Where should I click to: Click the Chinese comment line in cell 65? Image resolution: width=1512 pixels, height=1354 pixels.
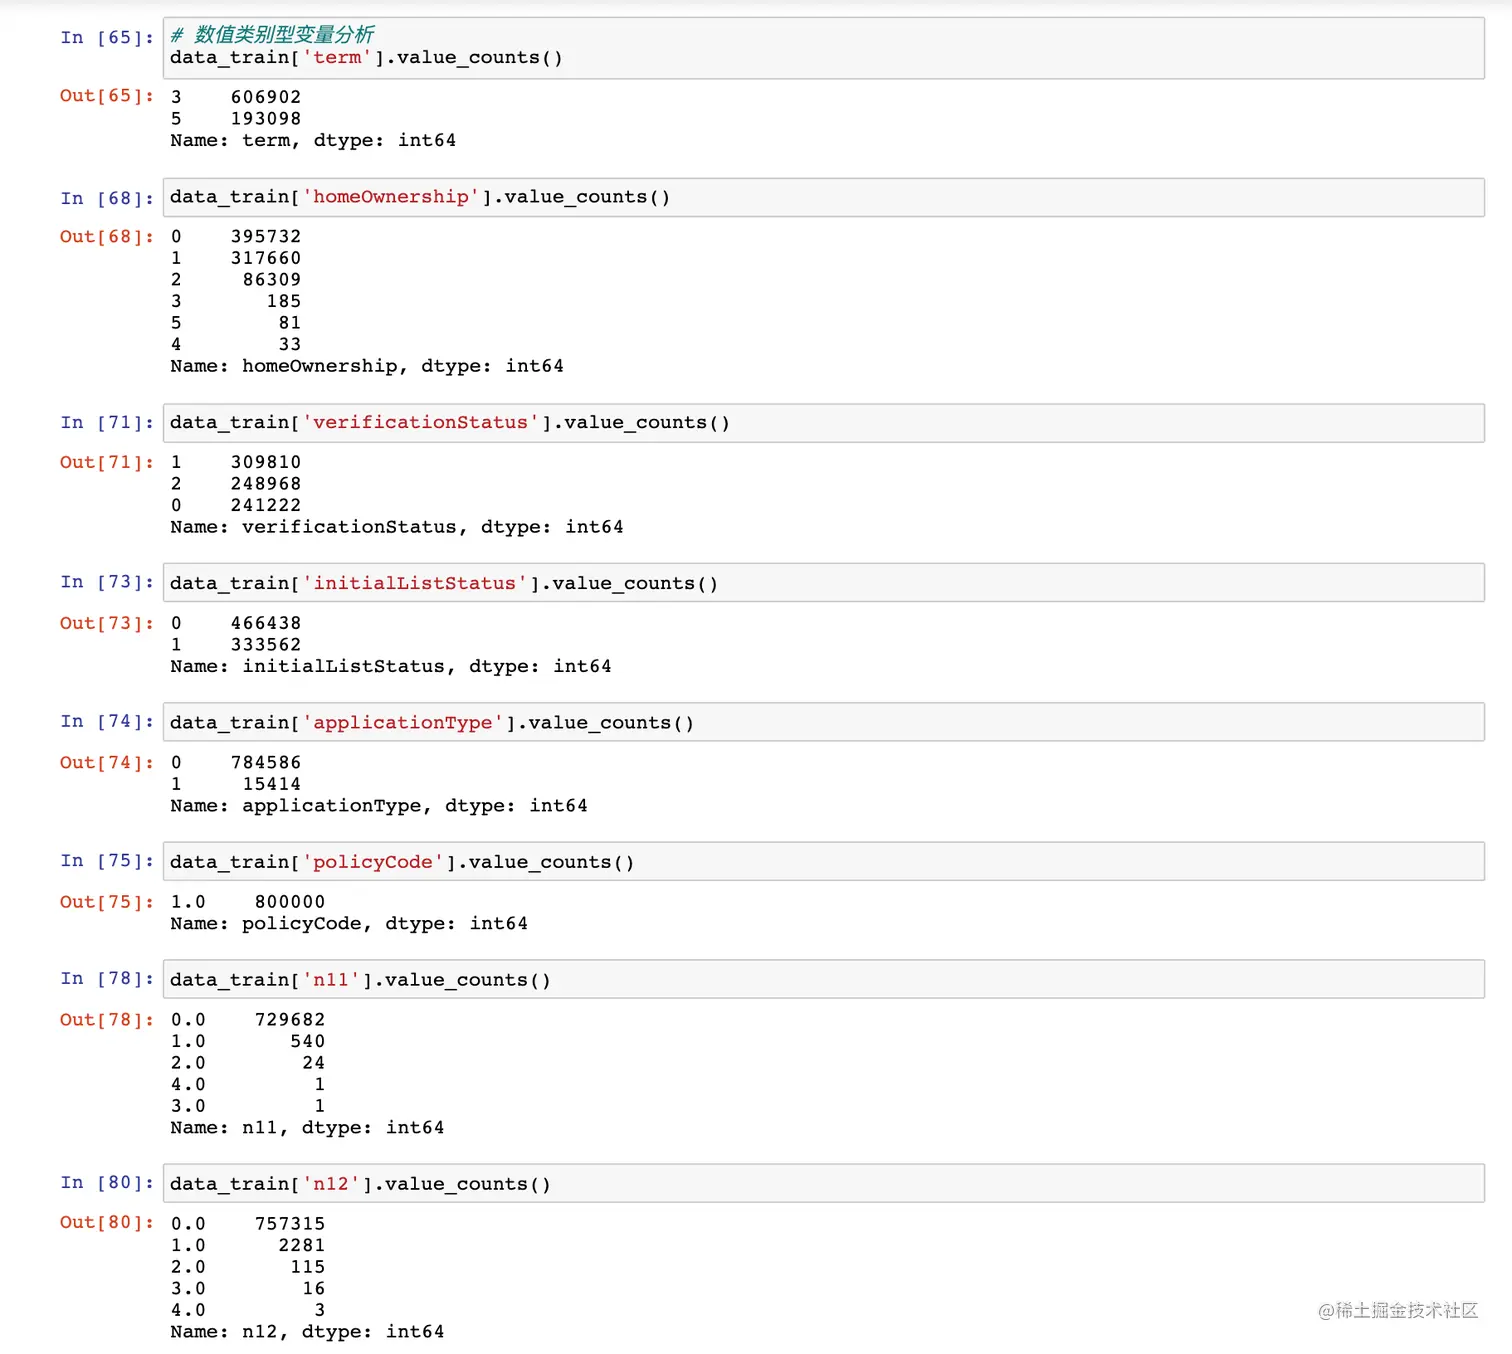click(x=272, y=35)
